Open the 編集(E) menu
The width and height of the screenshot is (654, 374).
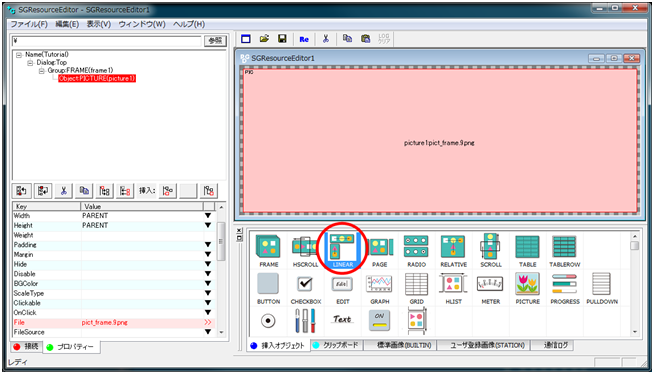tap(67, 24)
